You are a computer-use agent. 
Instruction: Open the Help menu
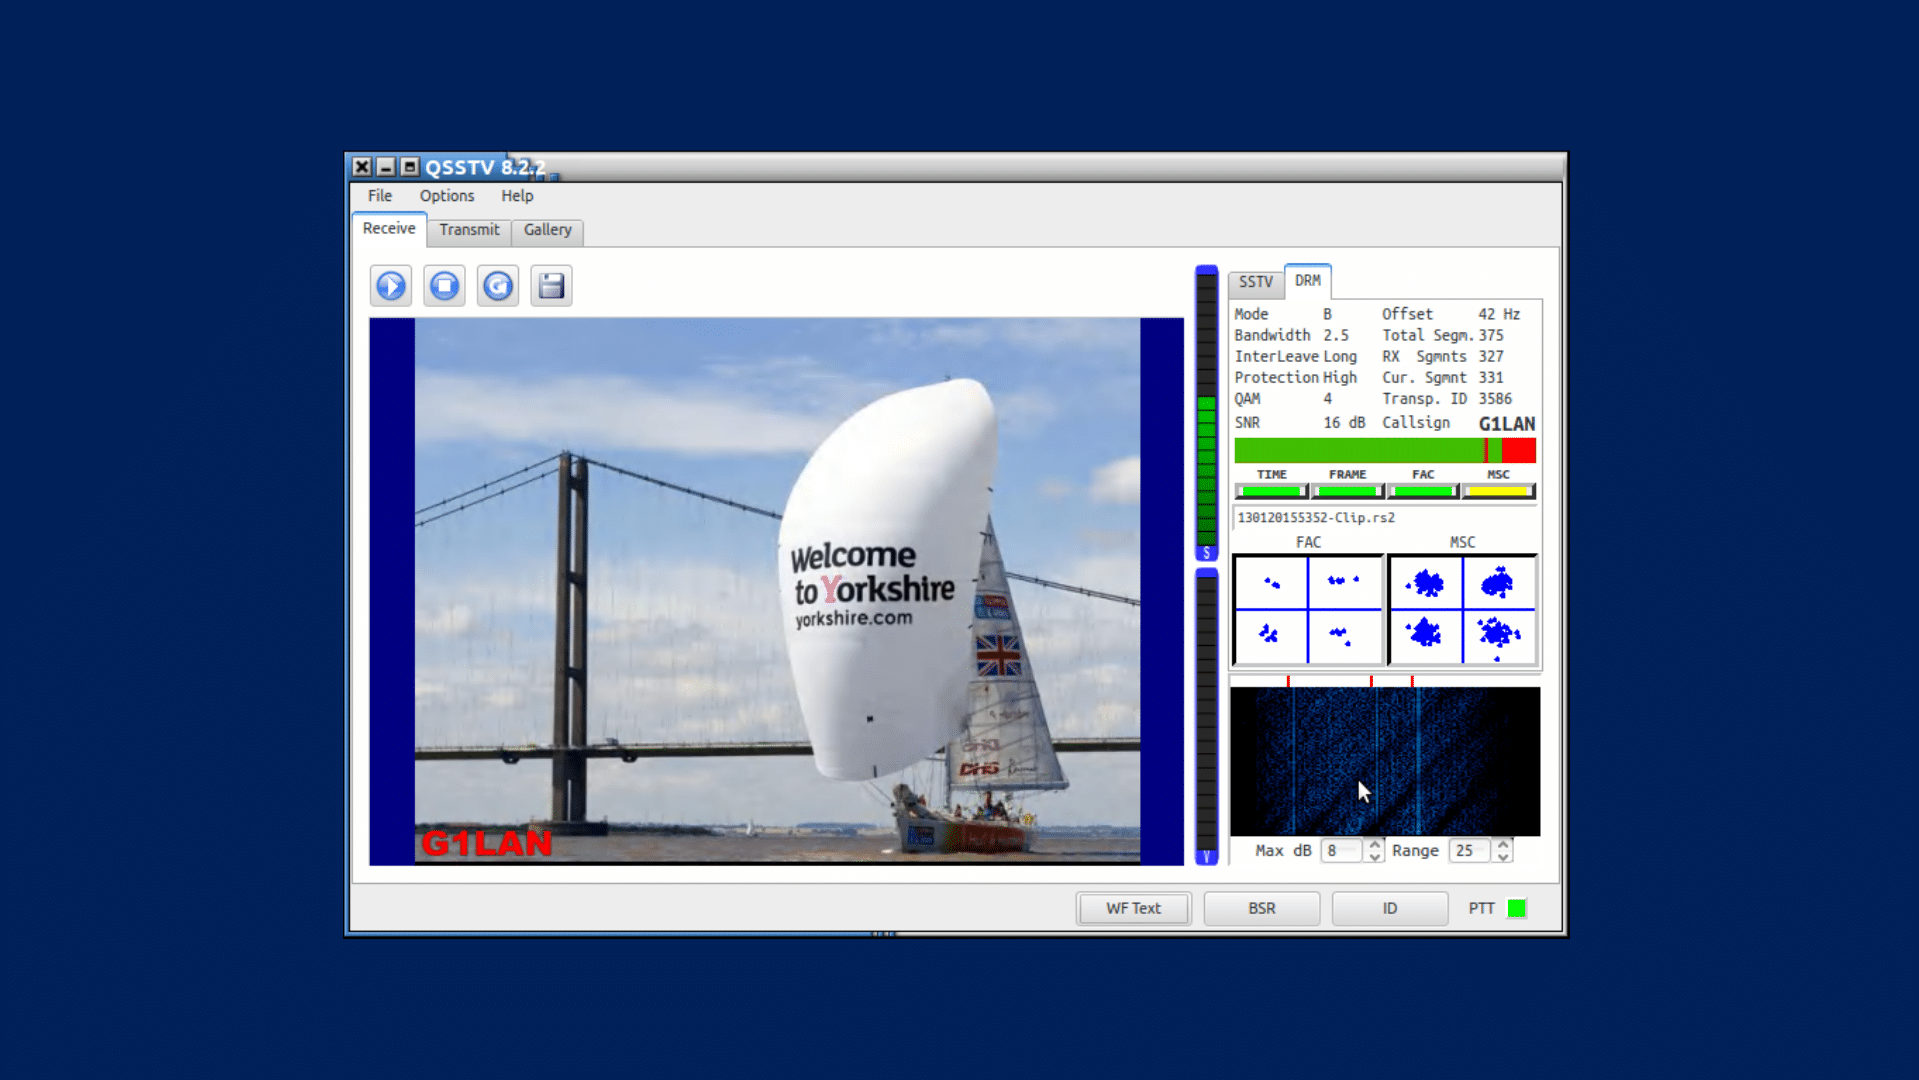tap(517, 196)
